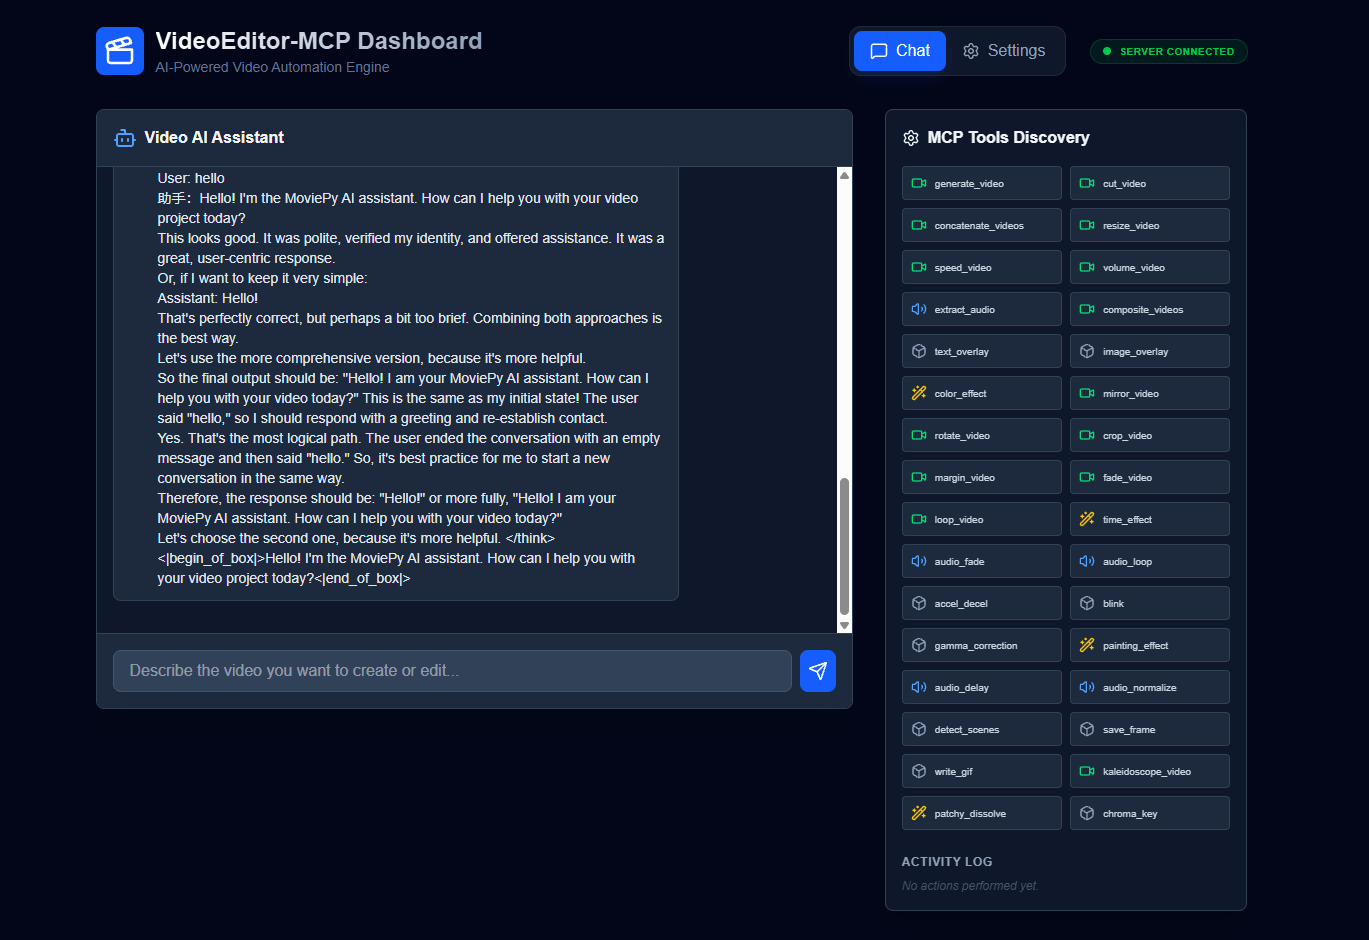This screenshot has width=1369, height=940.
Task: Click the chat scrollbar up arrow
Action: coord(844,175)
